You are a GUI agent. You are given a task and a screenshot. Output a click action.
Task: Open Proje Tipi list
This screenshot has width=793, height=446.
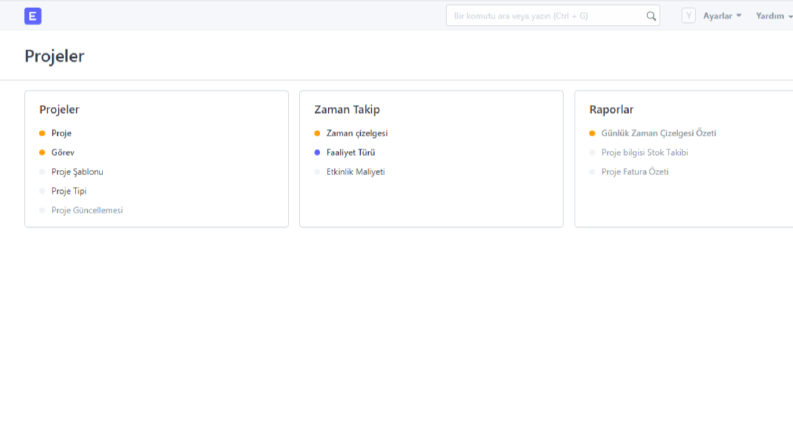[69, 191]
